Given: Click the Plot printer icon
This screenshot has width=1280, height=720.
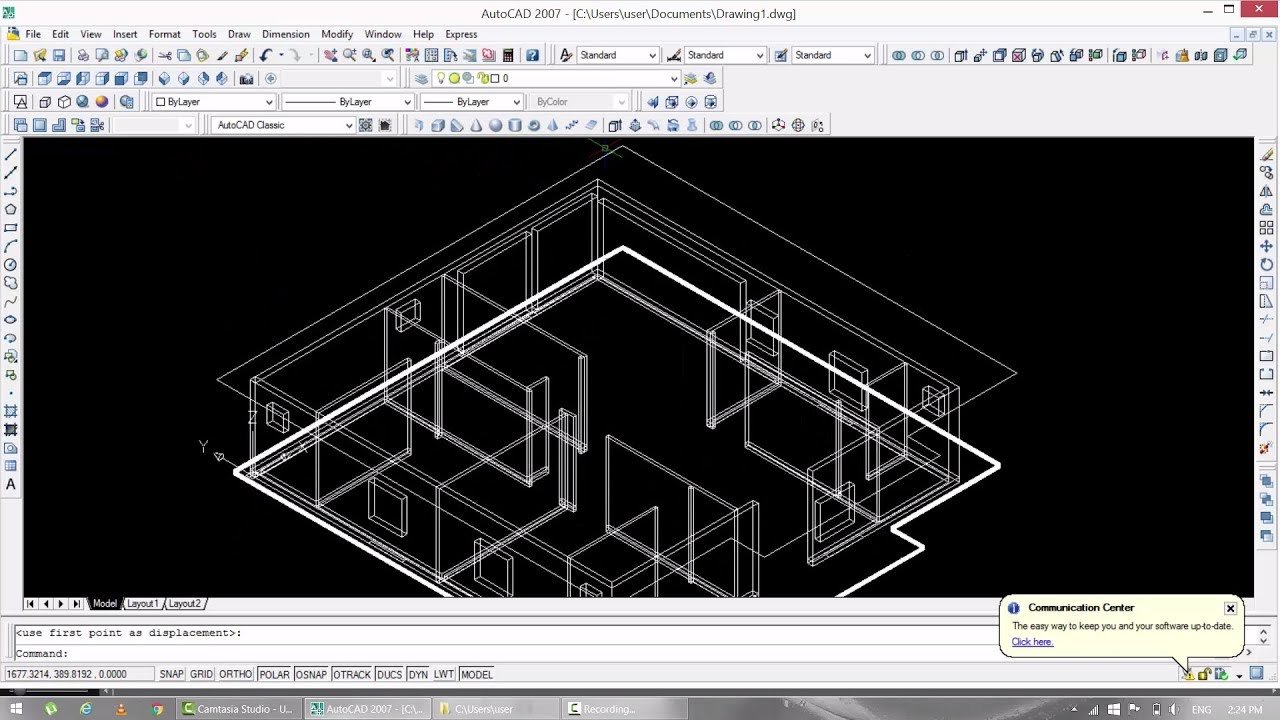Looking at the screenshot, I should pyautogui.click(x=83, y=55).
